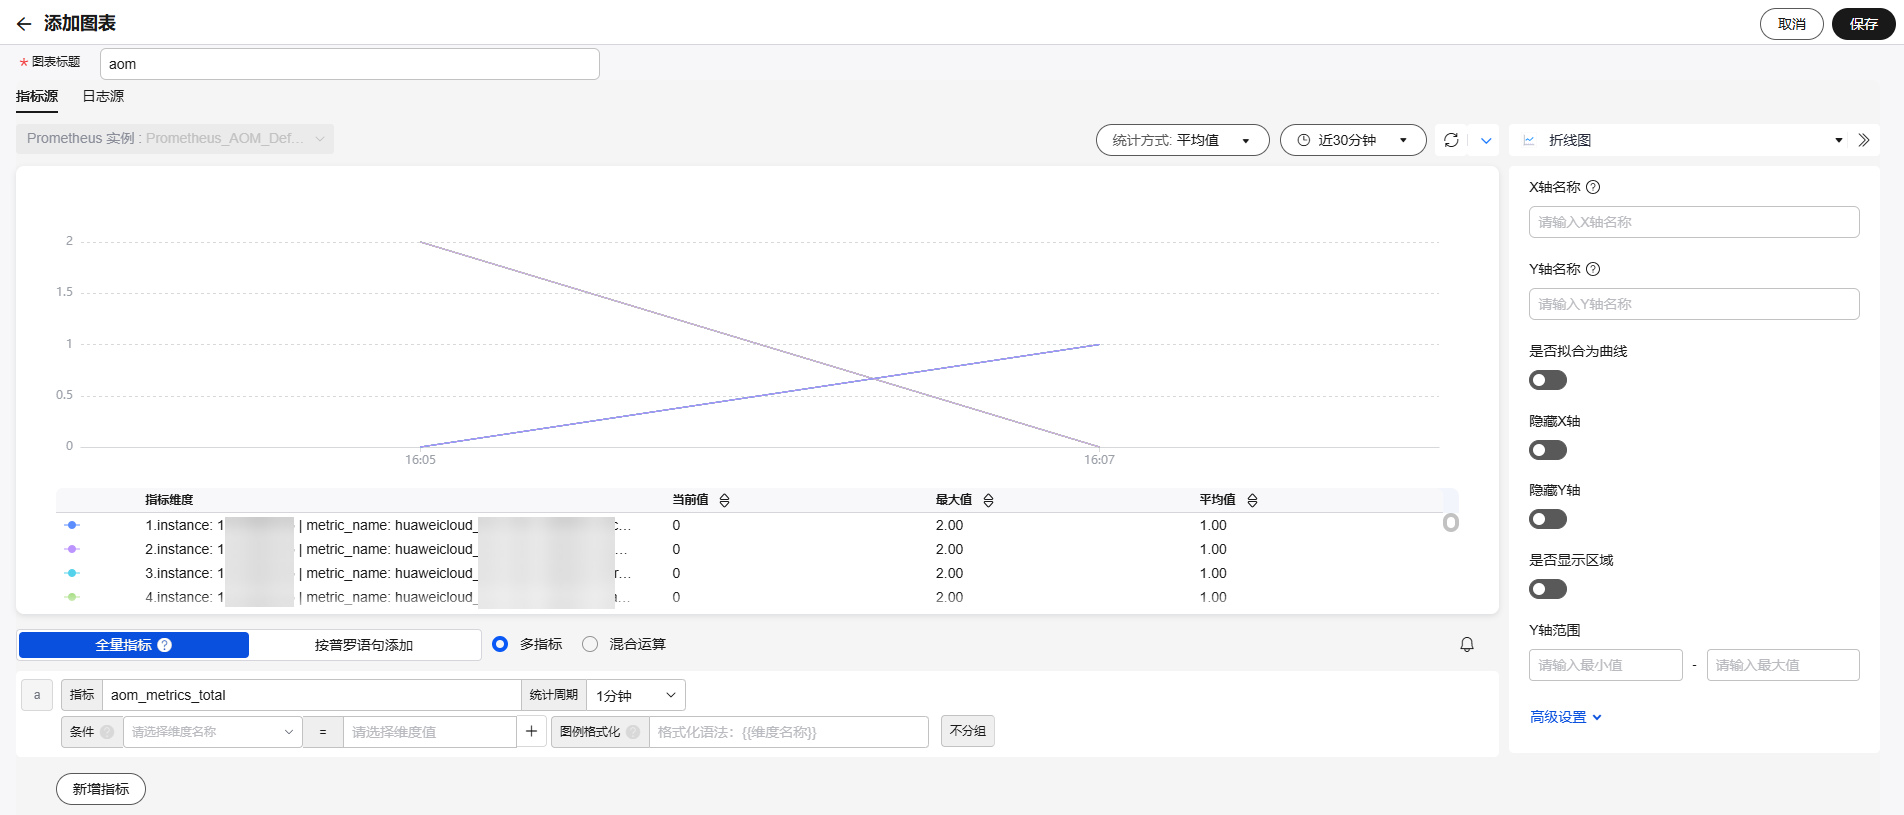
Task: Click the X轴名称 input field
Action: pyautogui.click(x=1694, y=222)
